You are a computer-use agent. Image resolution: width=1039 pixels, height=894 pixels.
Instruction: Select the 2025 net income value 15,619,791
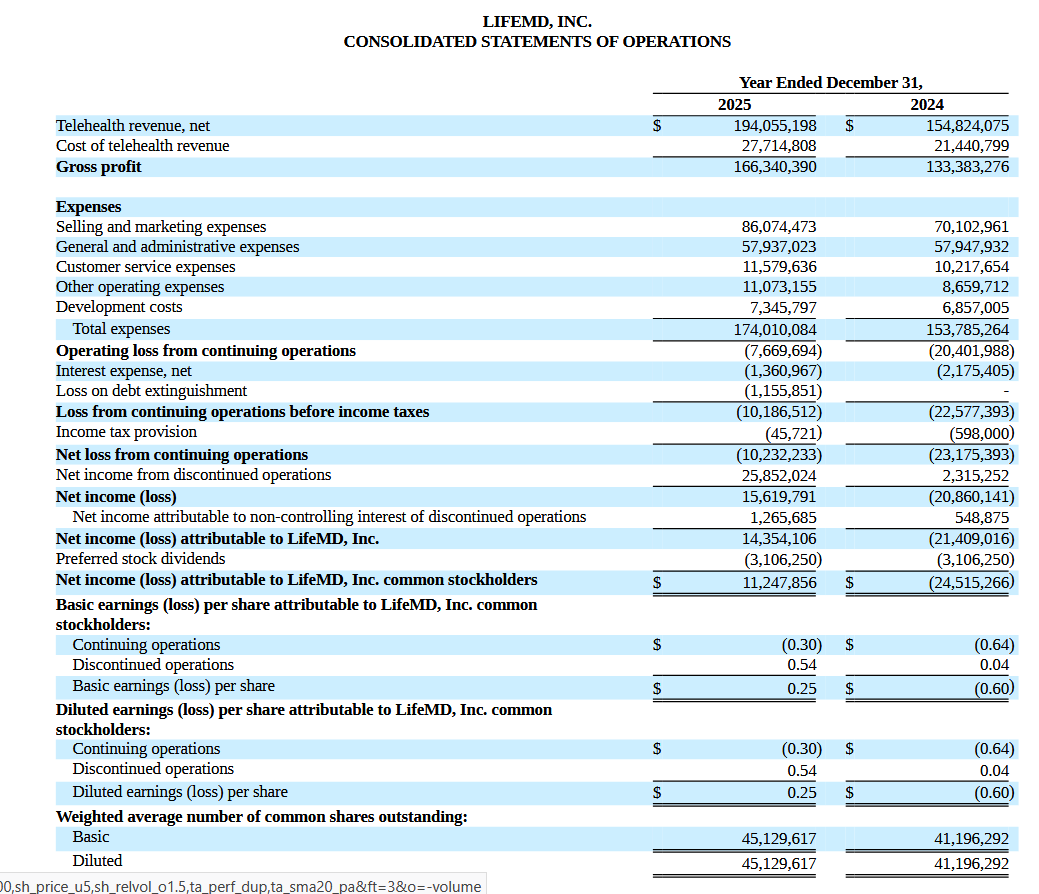779,497
